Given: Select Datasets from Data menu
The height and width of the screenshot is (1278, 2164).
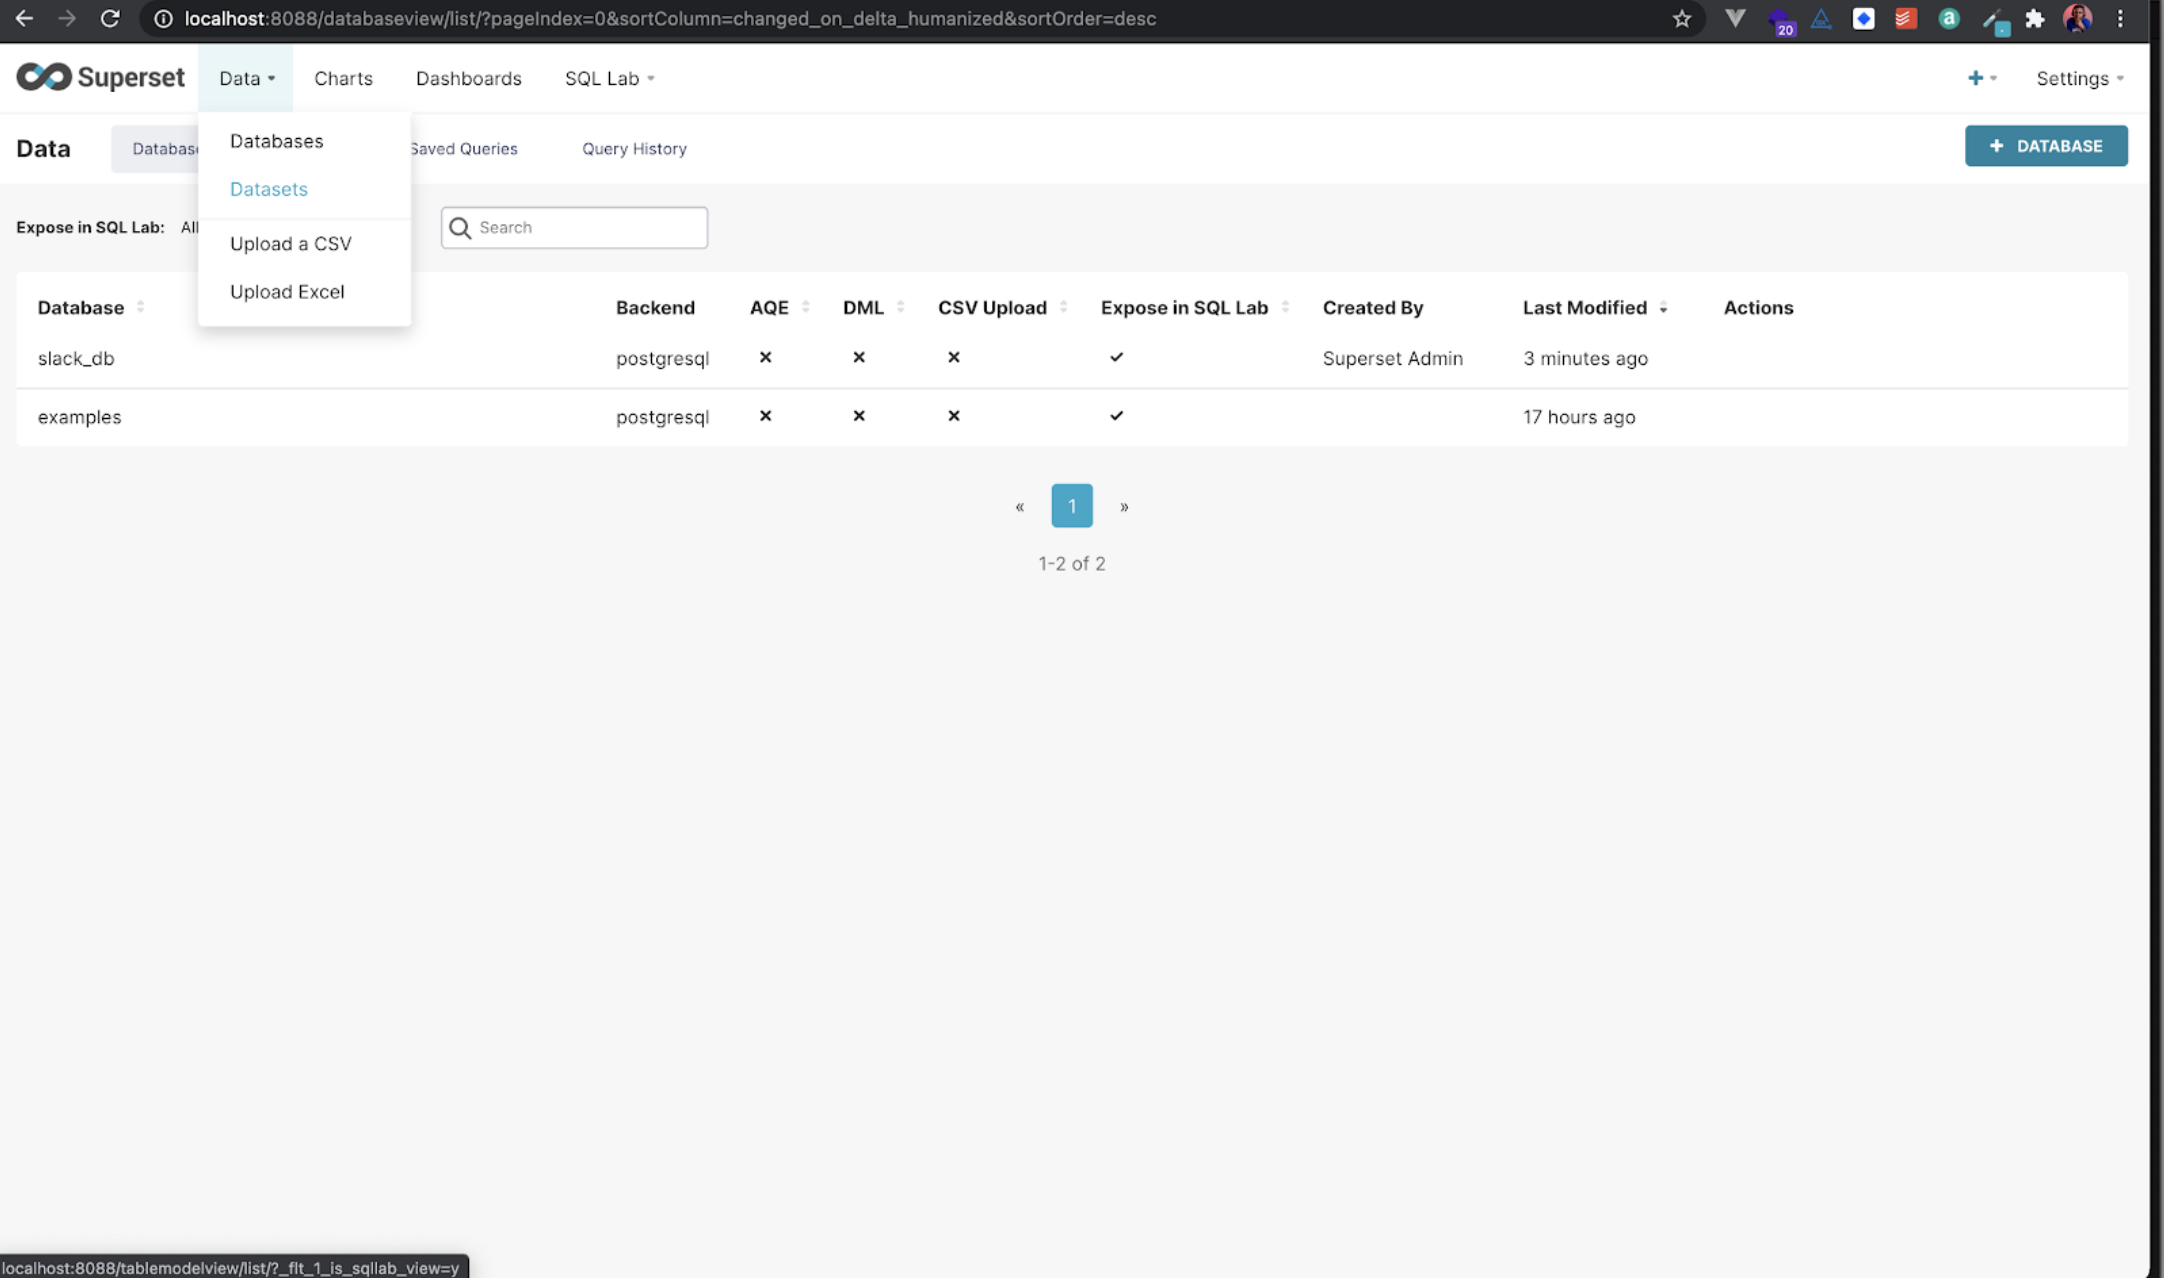Looking at the screenshot, I should pyautogui.click(x=268, y=189).
